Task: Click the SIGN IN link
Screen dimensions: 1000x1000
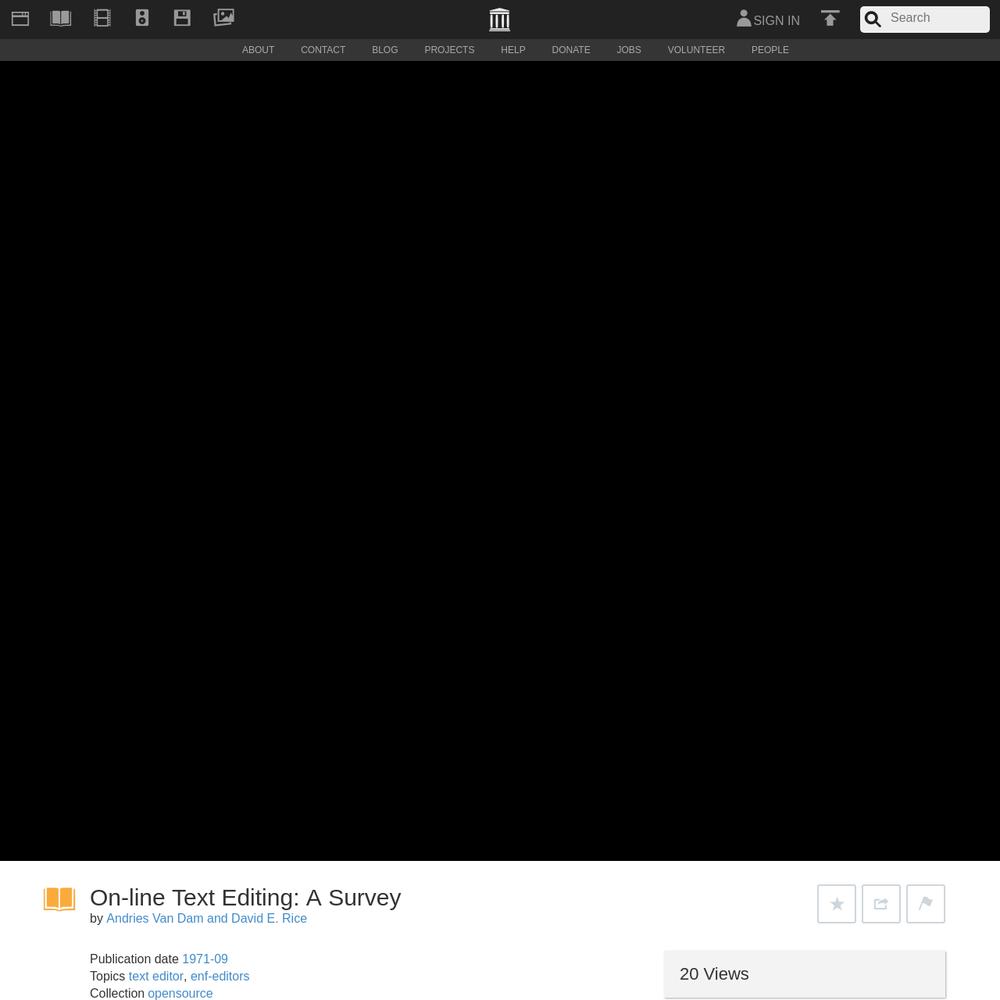Action: 776,20
